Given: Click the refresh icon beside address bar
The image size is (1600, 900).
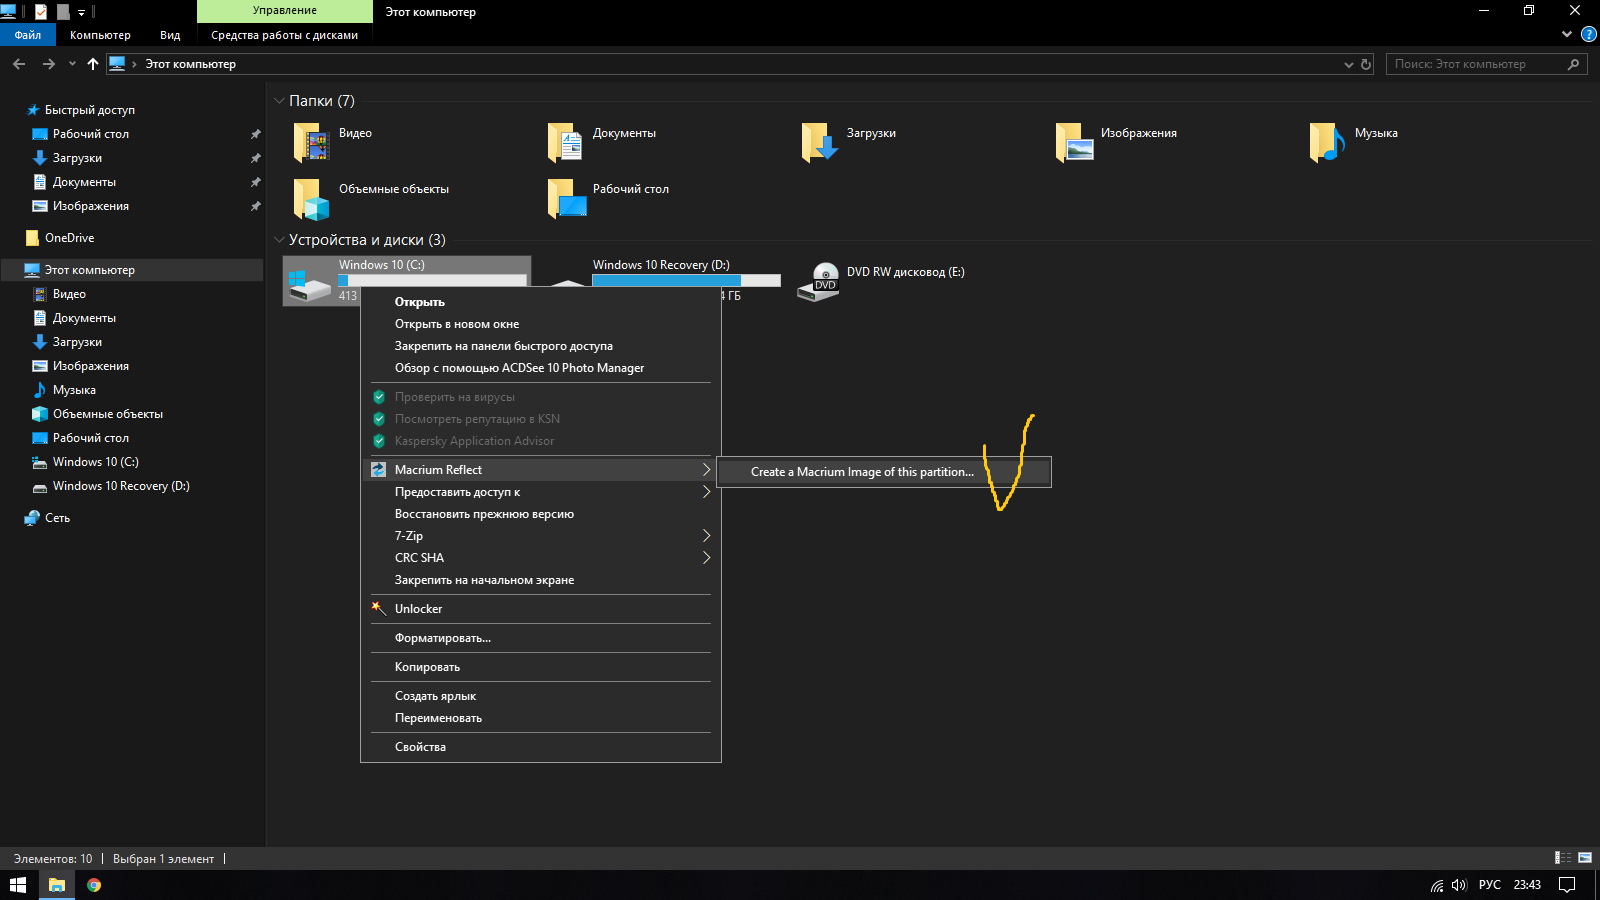Looking at the screenshot, I should click(x=1366, y=64).
